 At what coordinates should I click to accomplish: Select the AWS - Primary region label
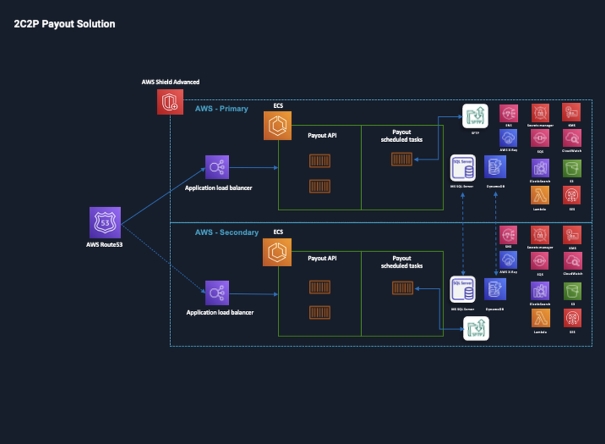click(x=221, y=108)
